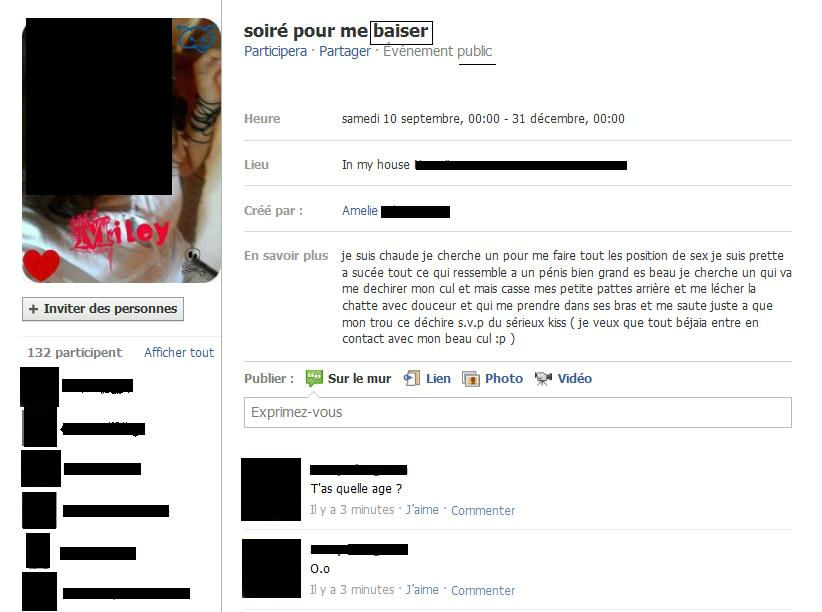The height and width of the screenshot is (612, 822).
Task: Open the first participant's avatar thumbnail
Action: point(39,387)
